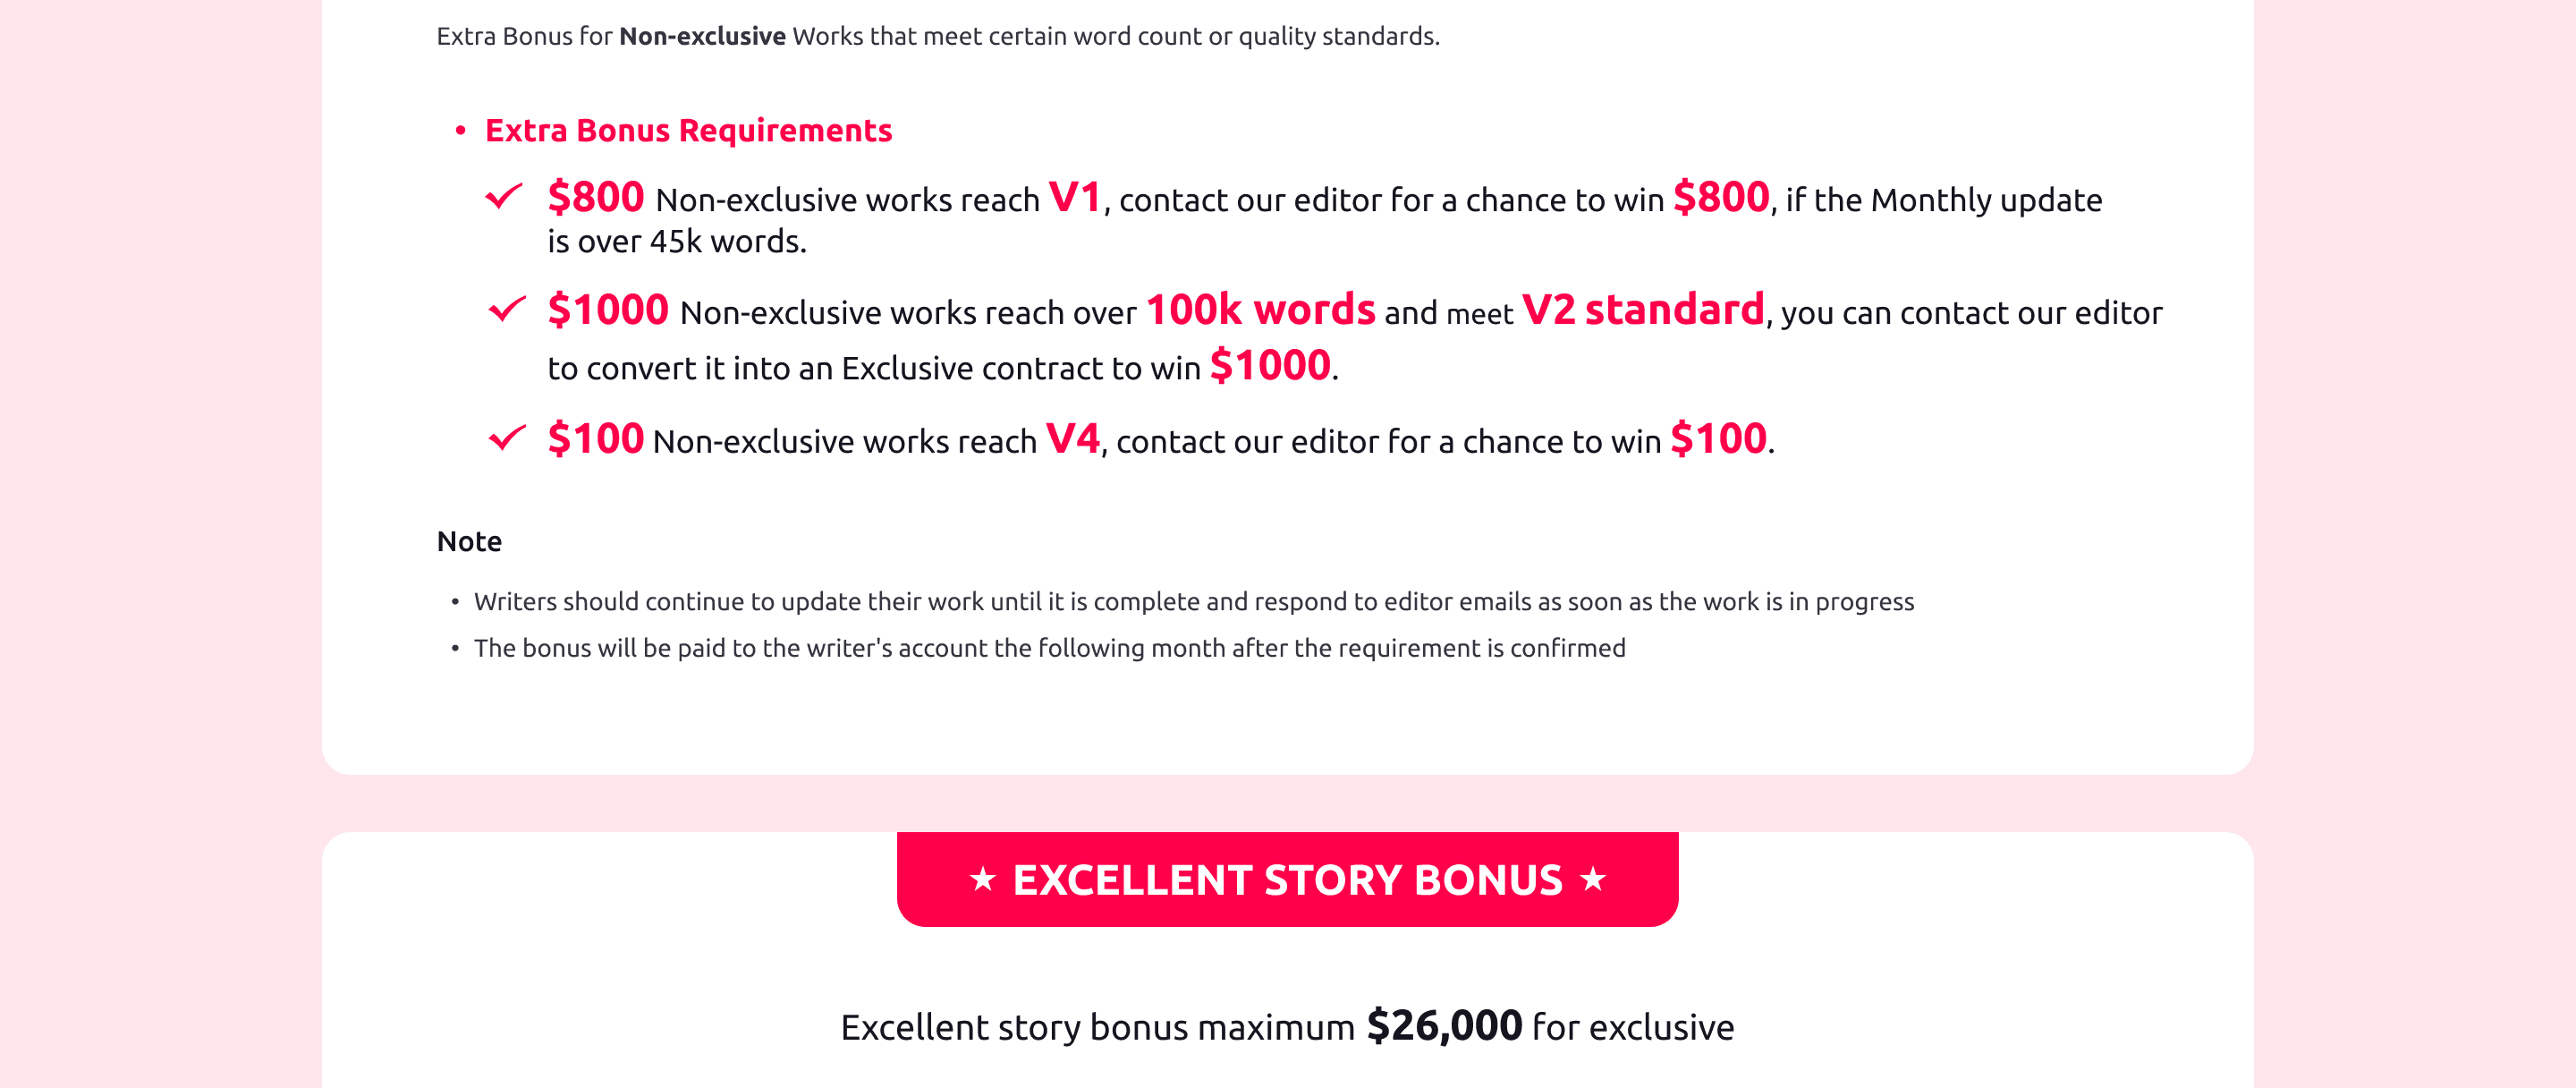Image resolution: width=2576 pixels, height=1088 pixels.
Task: Click the red bullet before Extra Bonus Requirements
Action: click(460, 131)
